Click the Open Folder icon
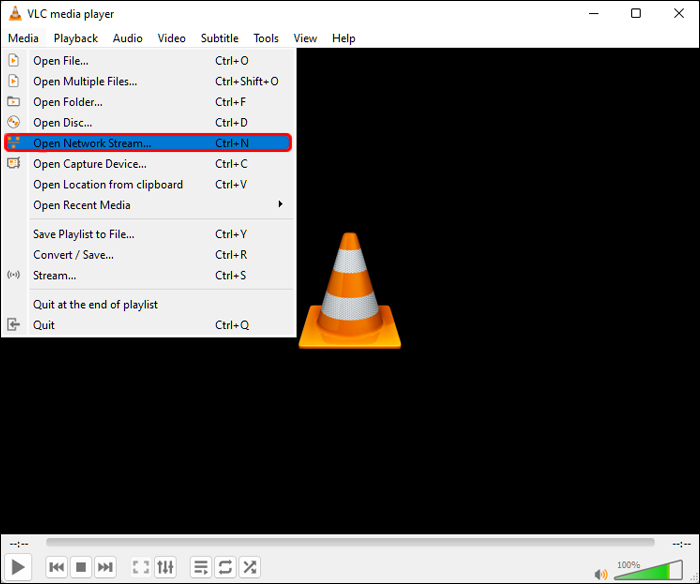Image resolution: width=700 pixels, height=584 pixels. click(14, 101)
